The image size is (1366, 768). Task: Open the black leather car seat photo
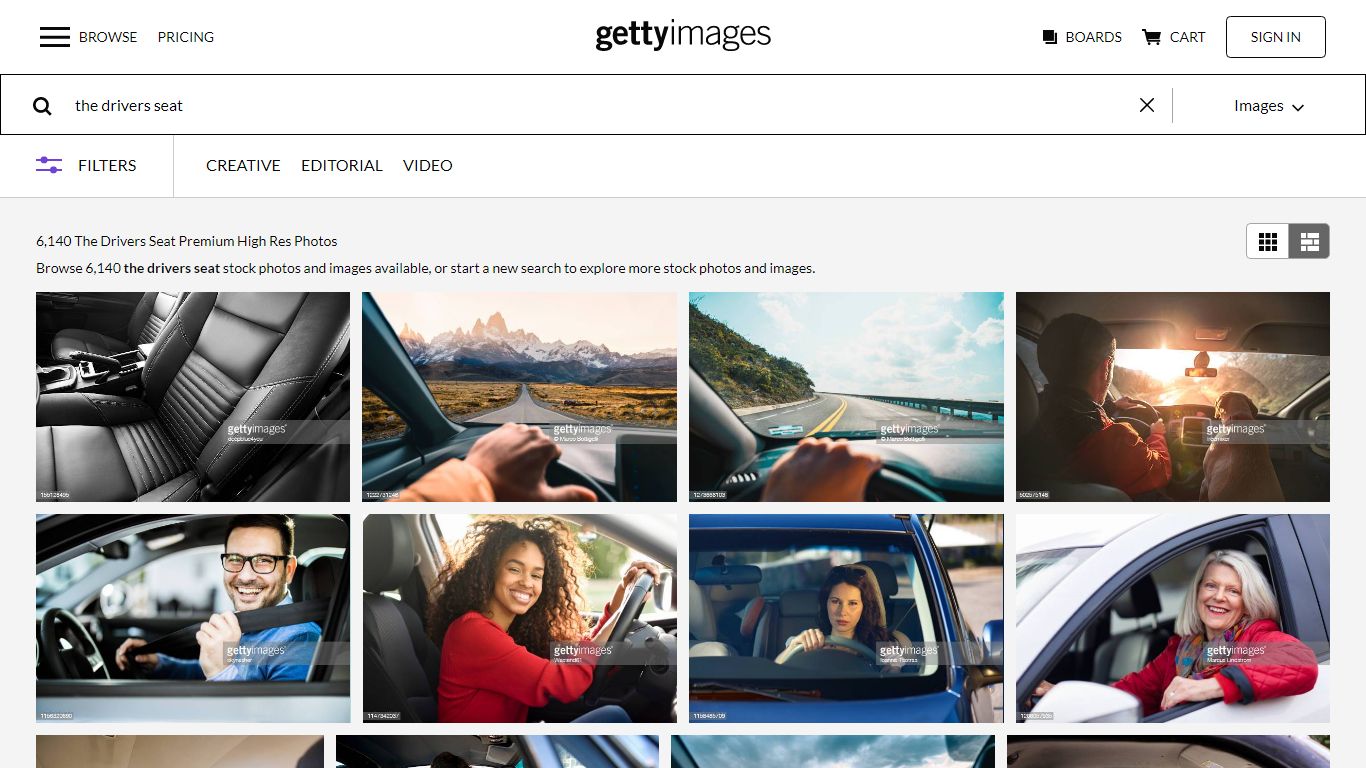click(x=193, y=397)
